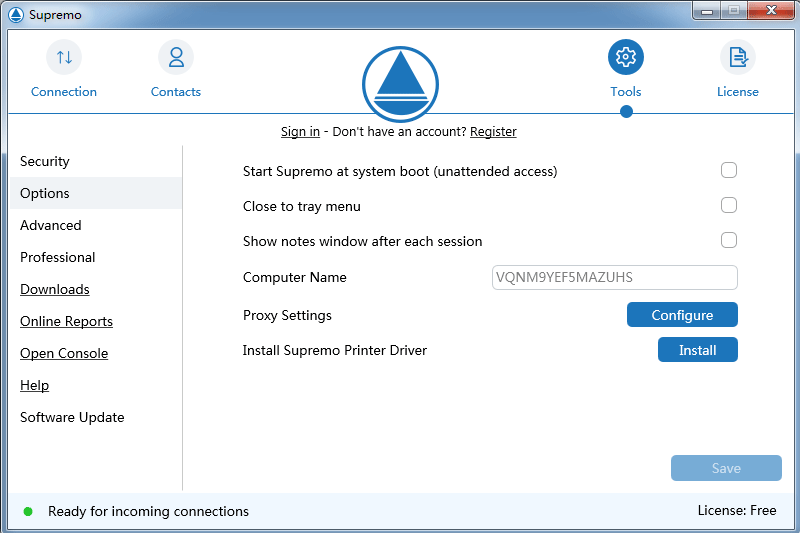Focus the Computer Name input field
The image size is (800, 533).
tap(615, 277)
